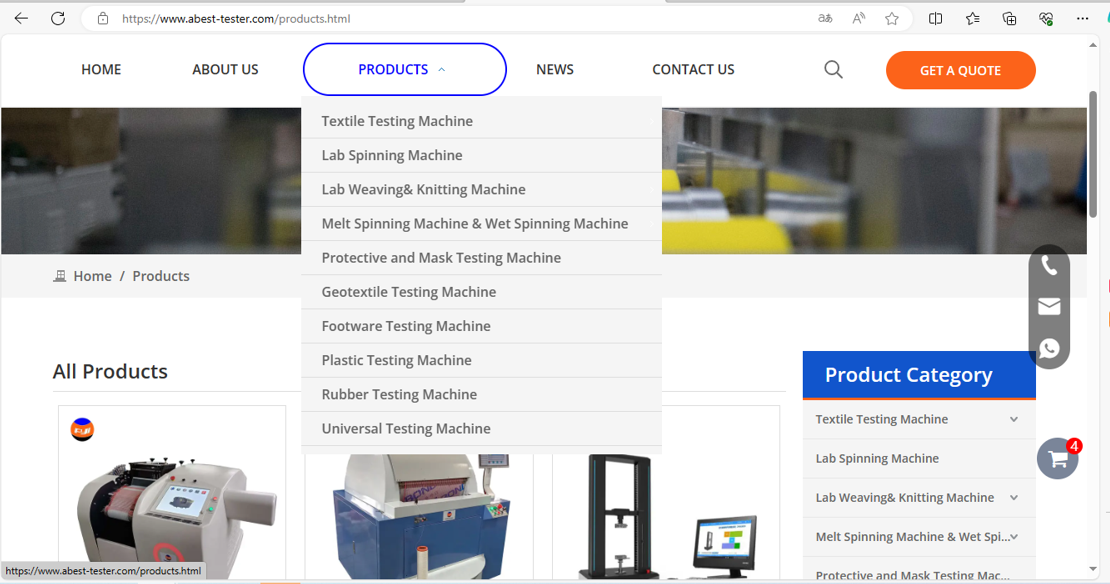Open the site search magnifier
The image size is (1110, 584).
pyautogui.click(x=833, y=69)
